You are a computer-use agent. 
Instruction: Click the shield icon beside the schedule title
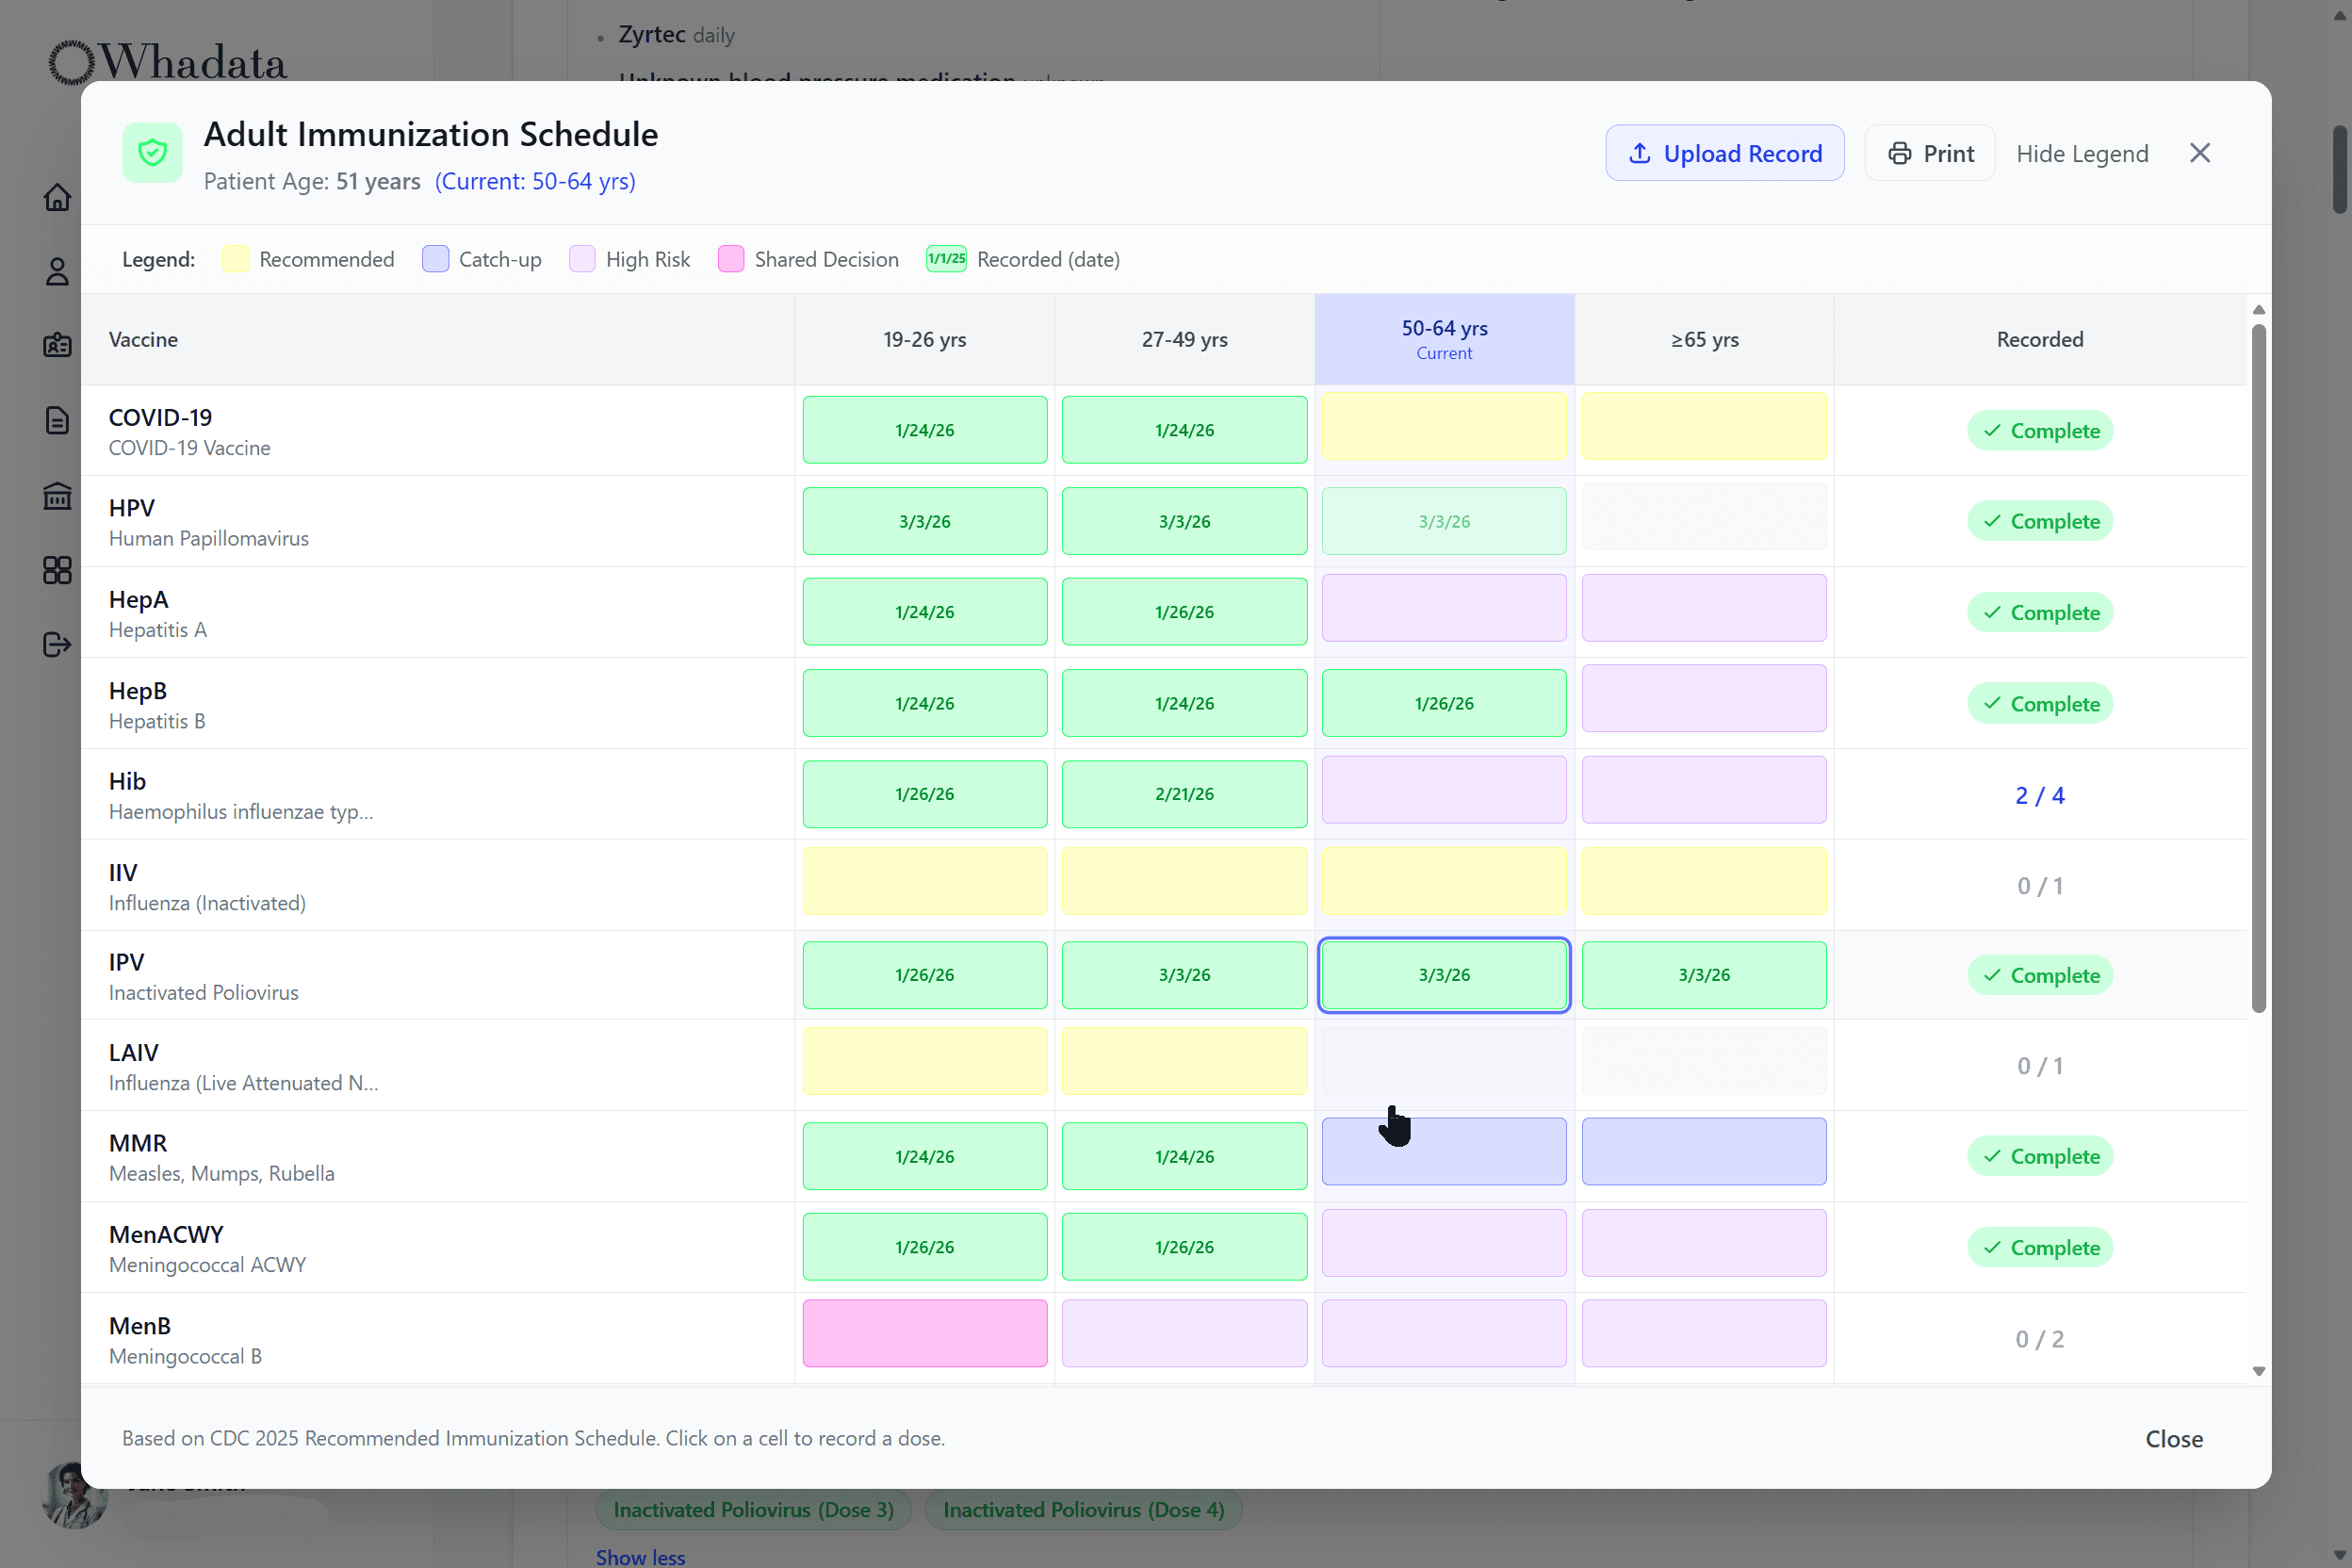(x=152, y=152)
